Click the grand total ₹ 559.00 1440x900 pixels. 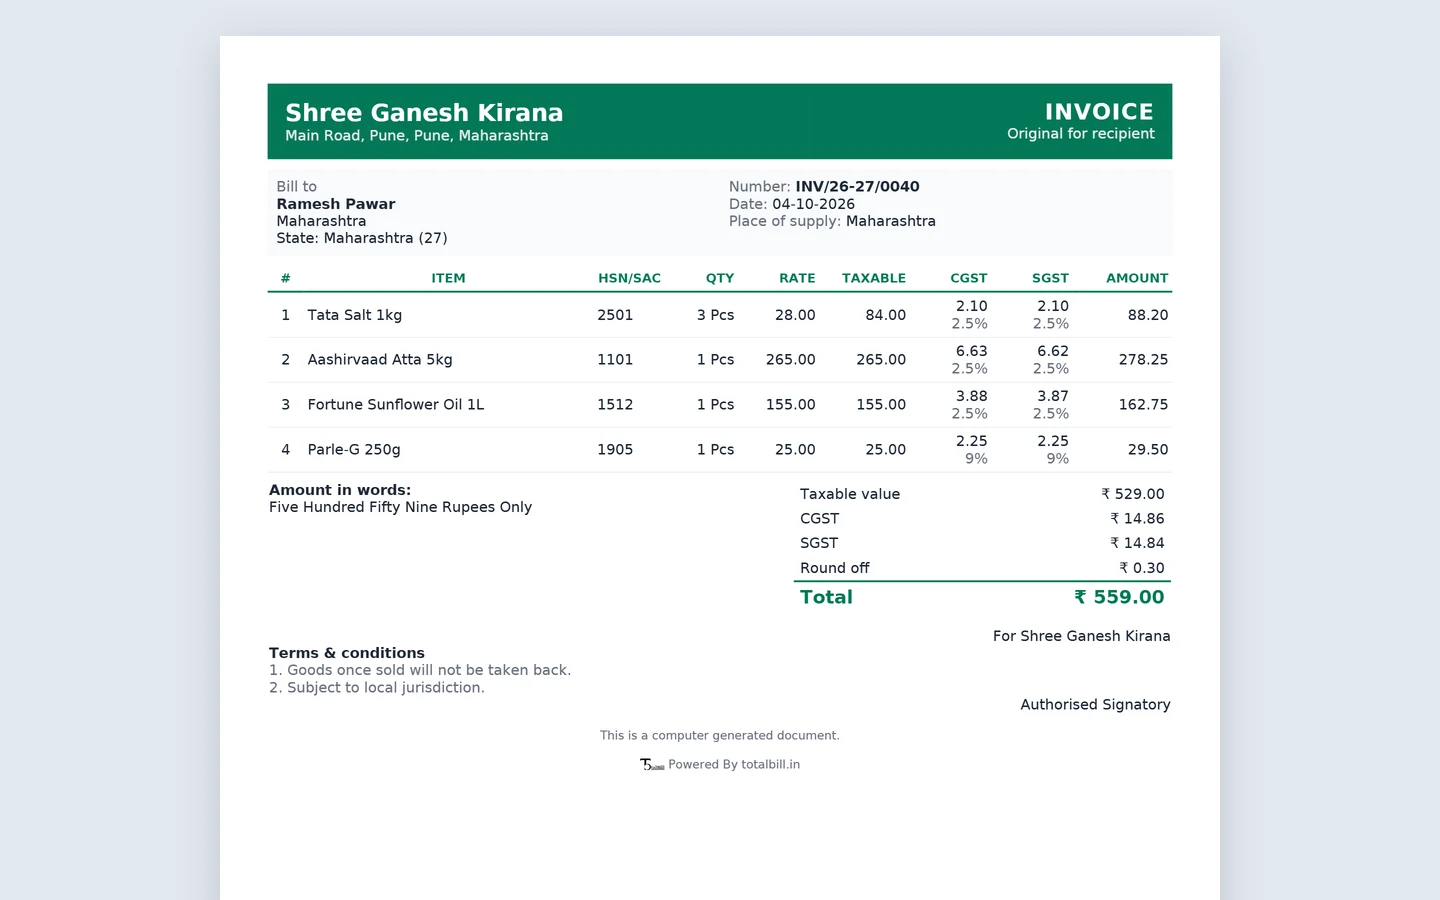coord(1119,597)
